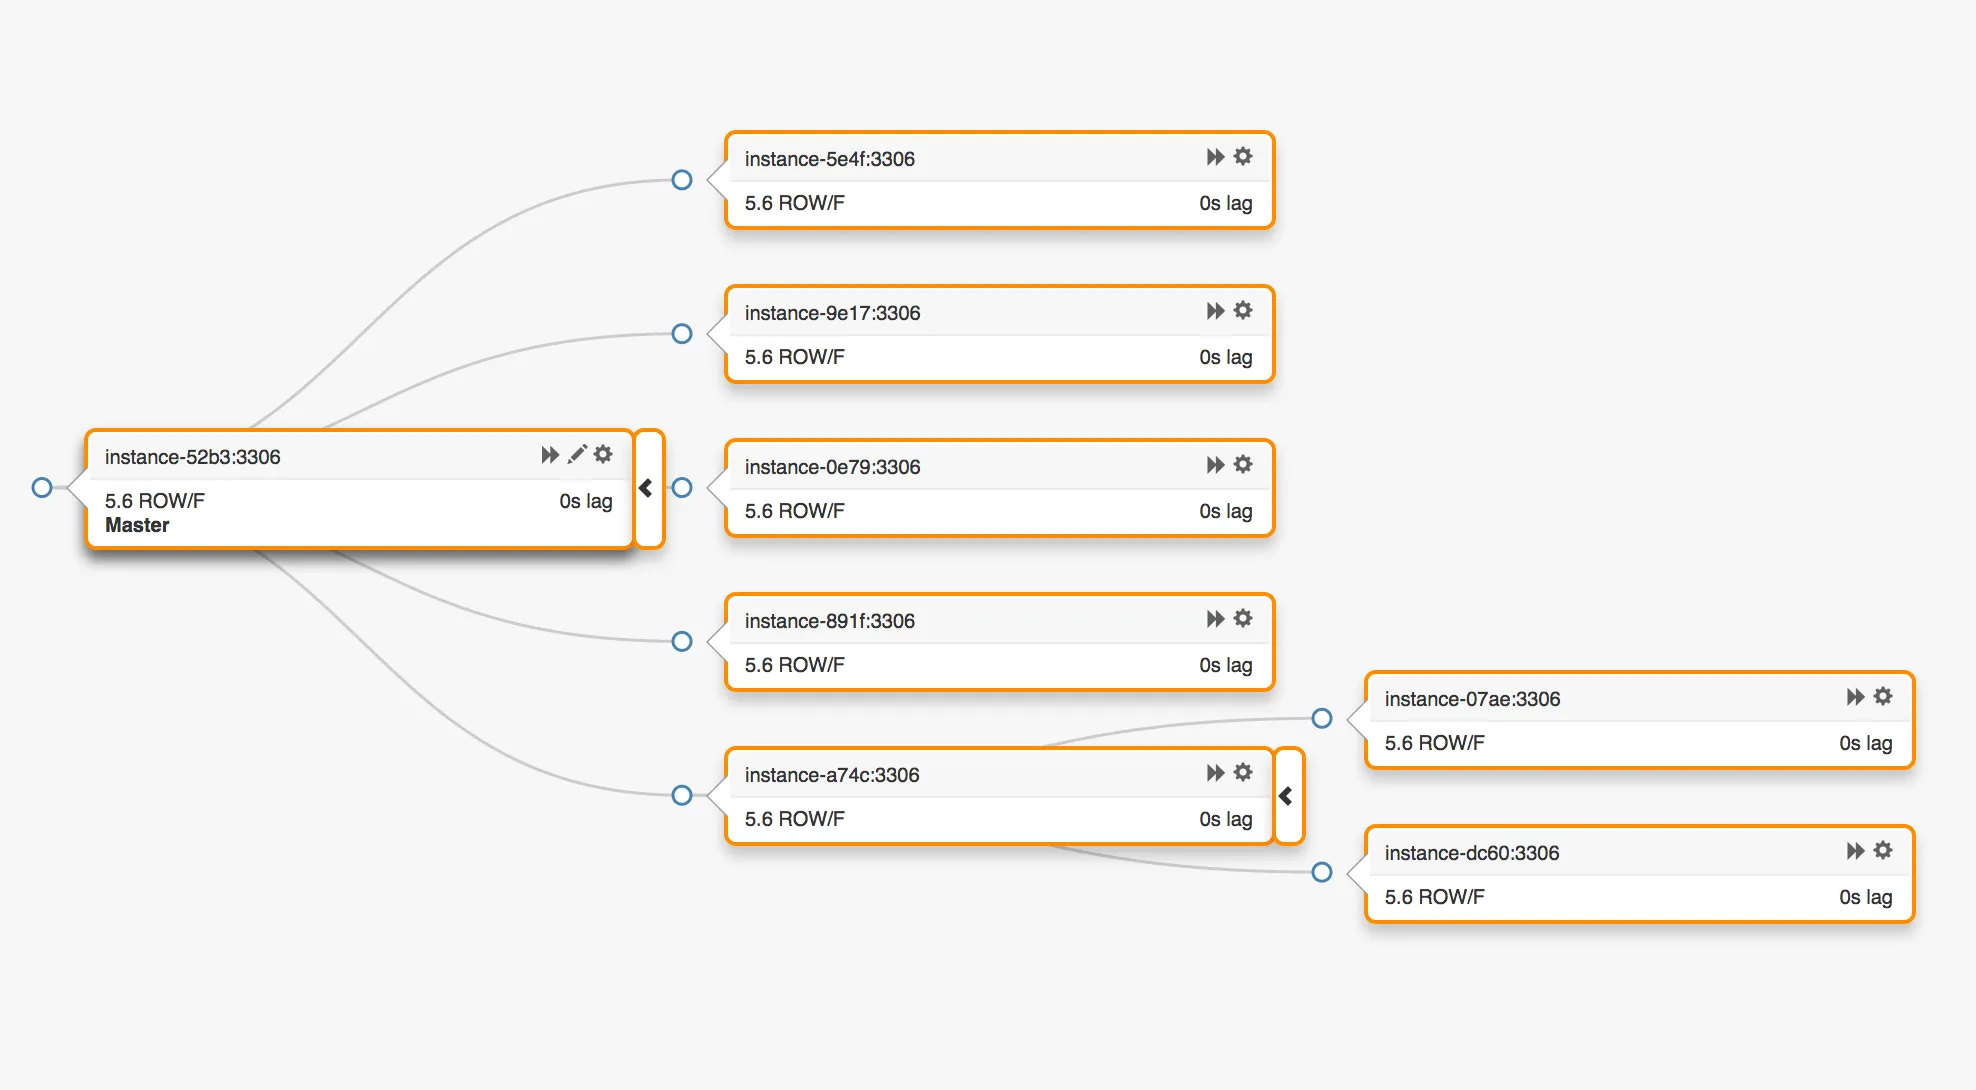Screen dimensions: 1976x1090
Task: Select the instance-9e17:3306 title
Action: click(832, 313)
